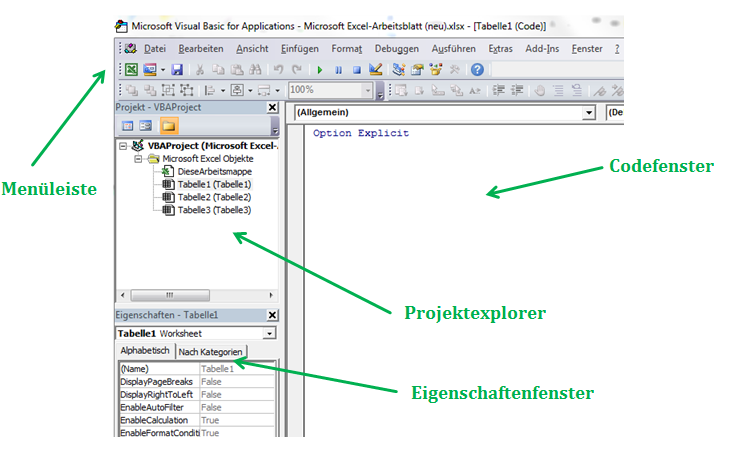This screenshot has width=738, height=453.
Task: Save the workbook with floppy disk icon
Action: coord(176,70)
